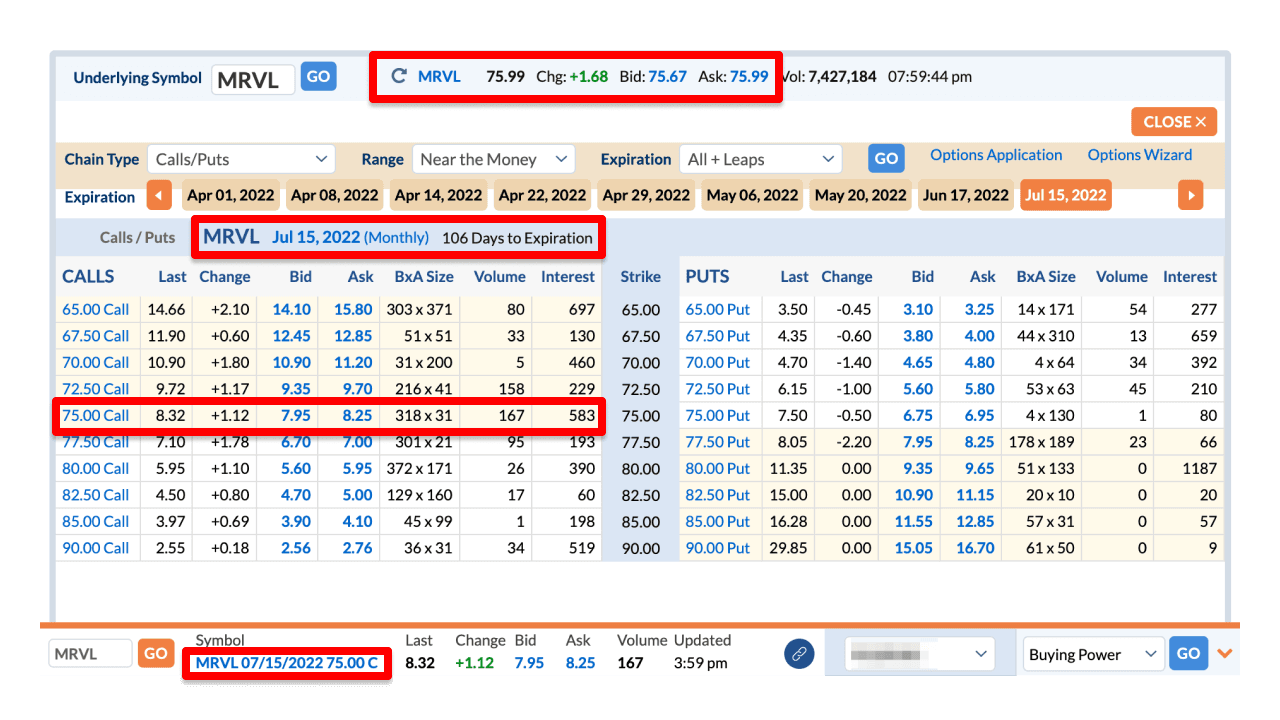1280x720 pixels.
Task: Go to next expiration dates arrow
Action: click(x=1190, y=195)
